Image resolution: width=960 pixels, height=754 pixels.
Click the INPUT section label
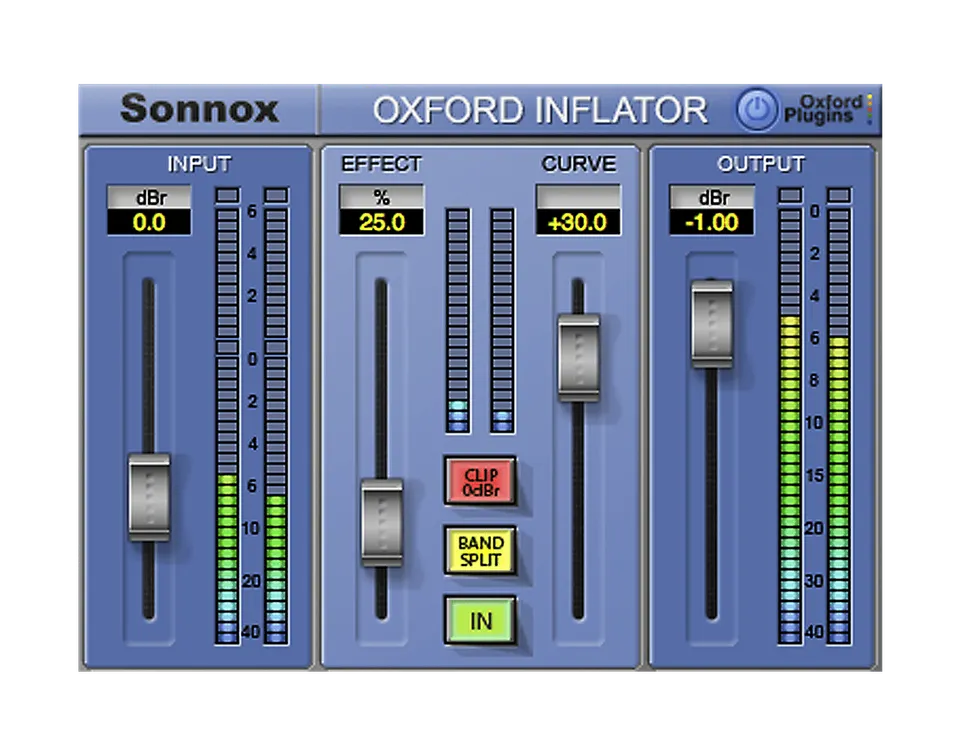tap(200, 164)
